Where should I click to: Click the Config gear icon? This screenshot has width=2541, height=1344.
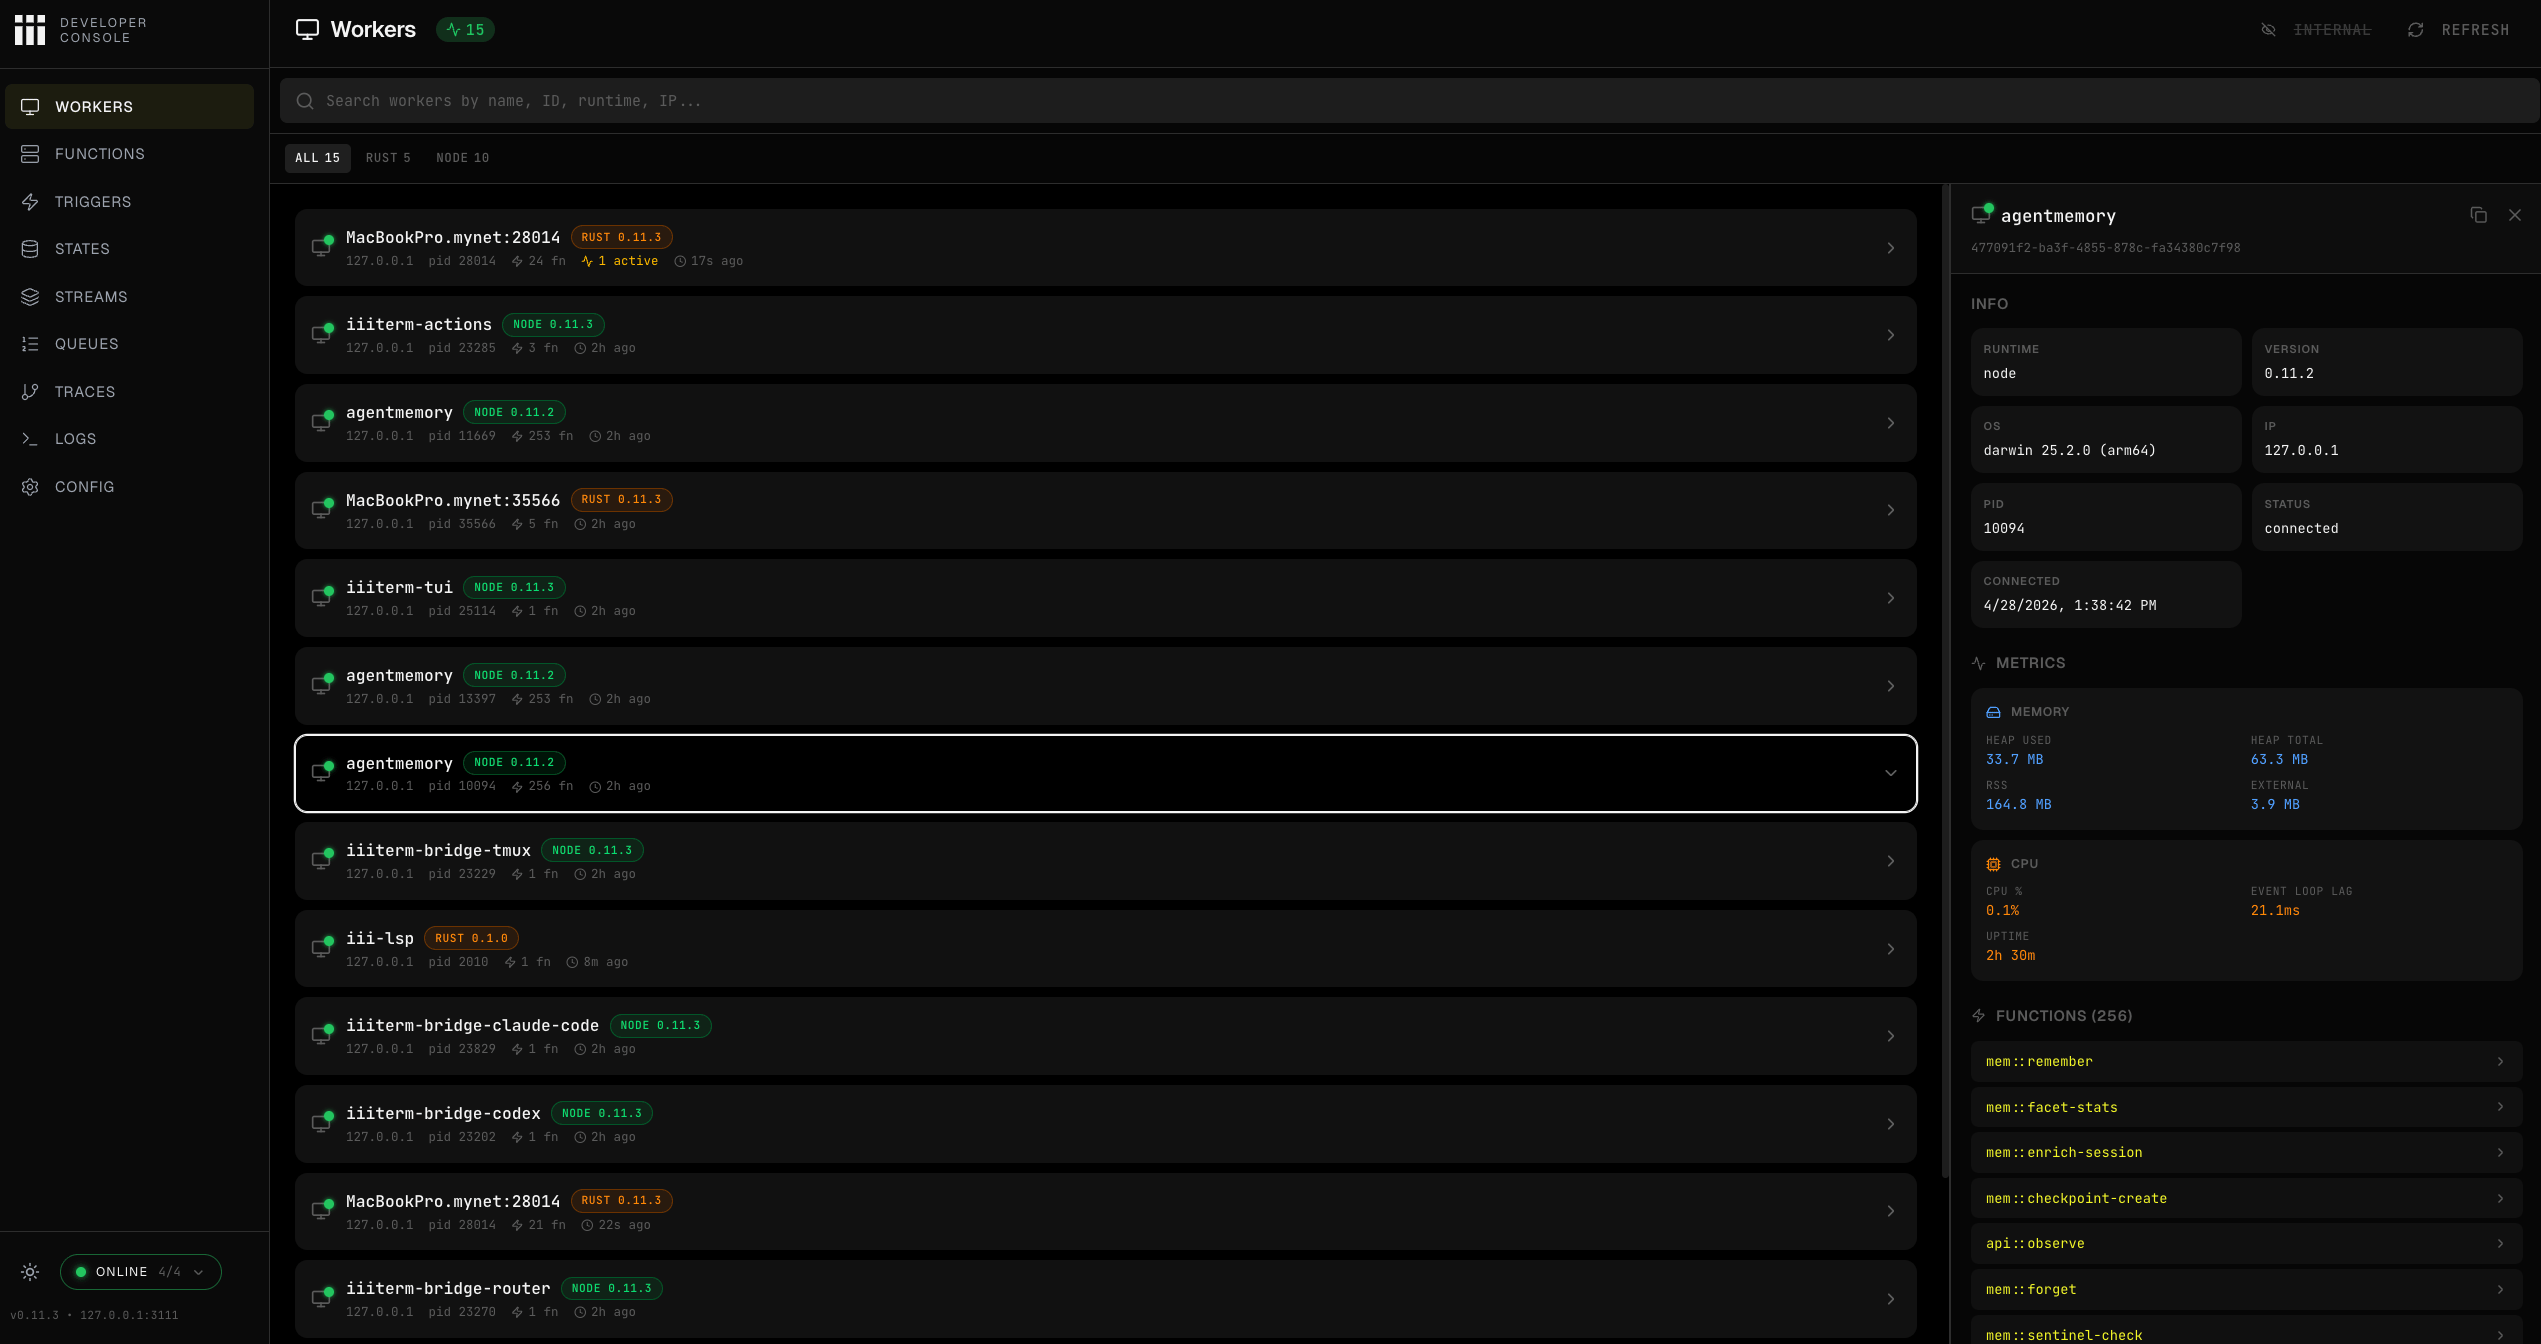pyautogui.click(x=30, y=487)
